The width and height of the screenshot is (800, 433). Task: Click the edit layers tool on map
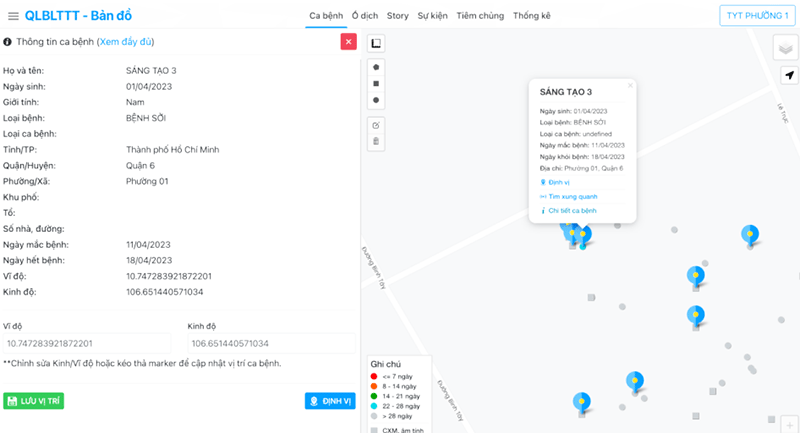(376, 125)
